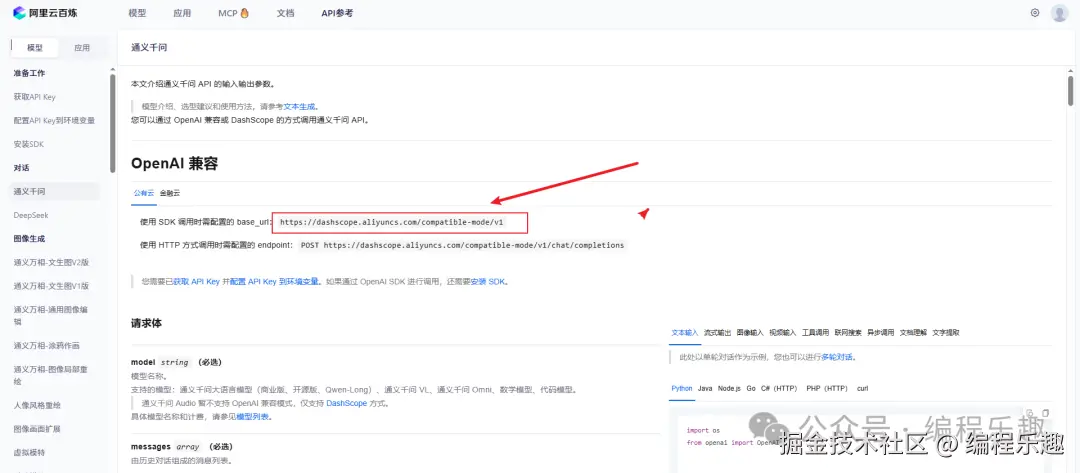Switch code sample to C# (HTTP)
Image resolution: width=1080 pixels, height=473 pixels.
tap(779, 388)
